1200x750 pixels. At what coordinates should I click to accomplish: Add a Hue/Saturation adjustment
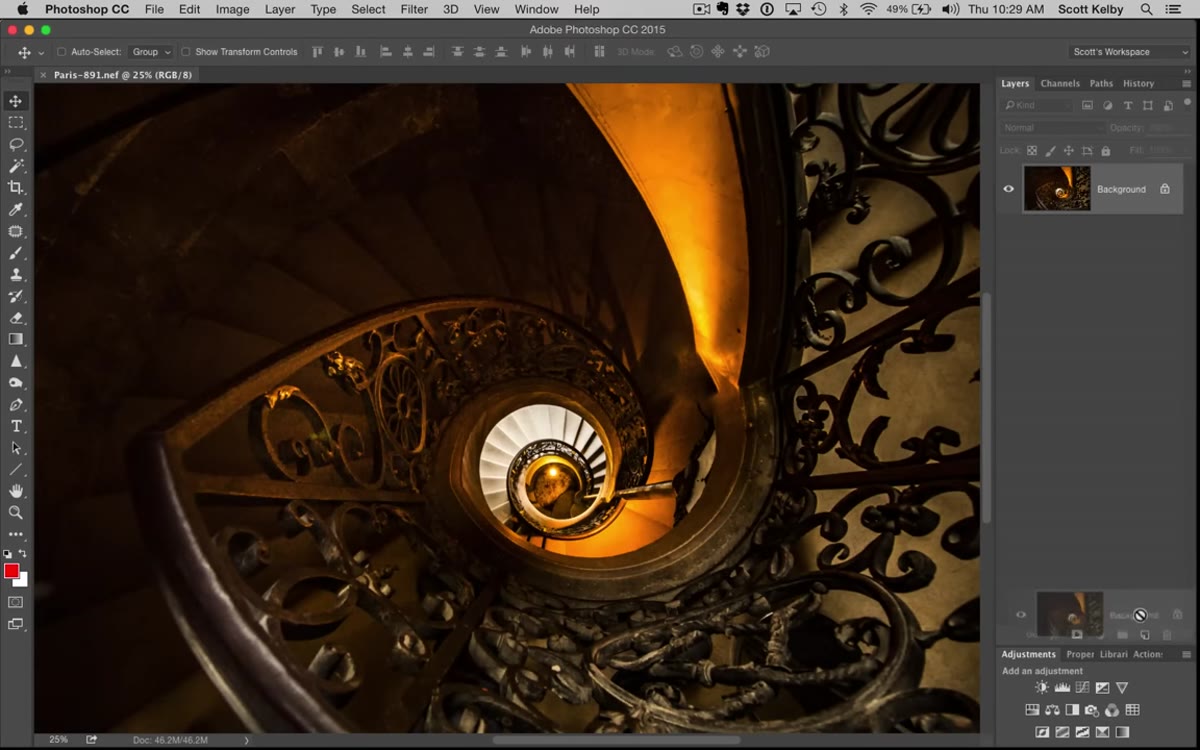click(x=1032, y=710)
